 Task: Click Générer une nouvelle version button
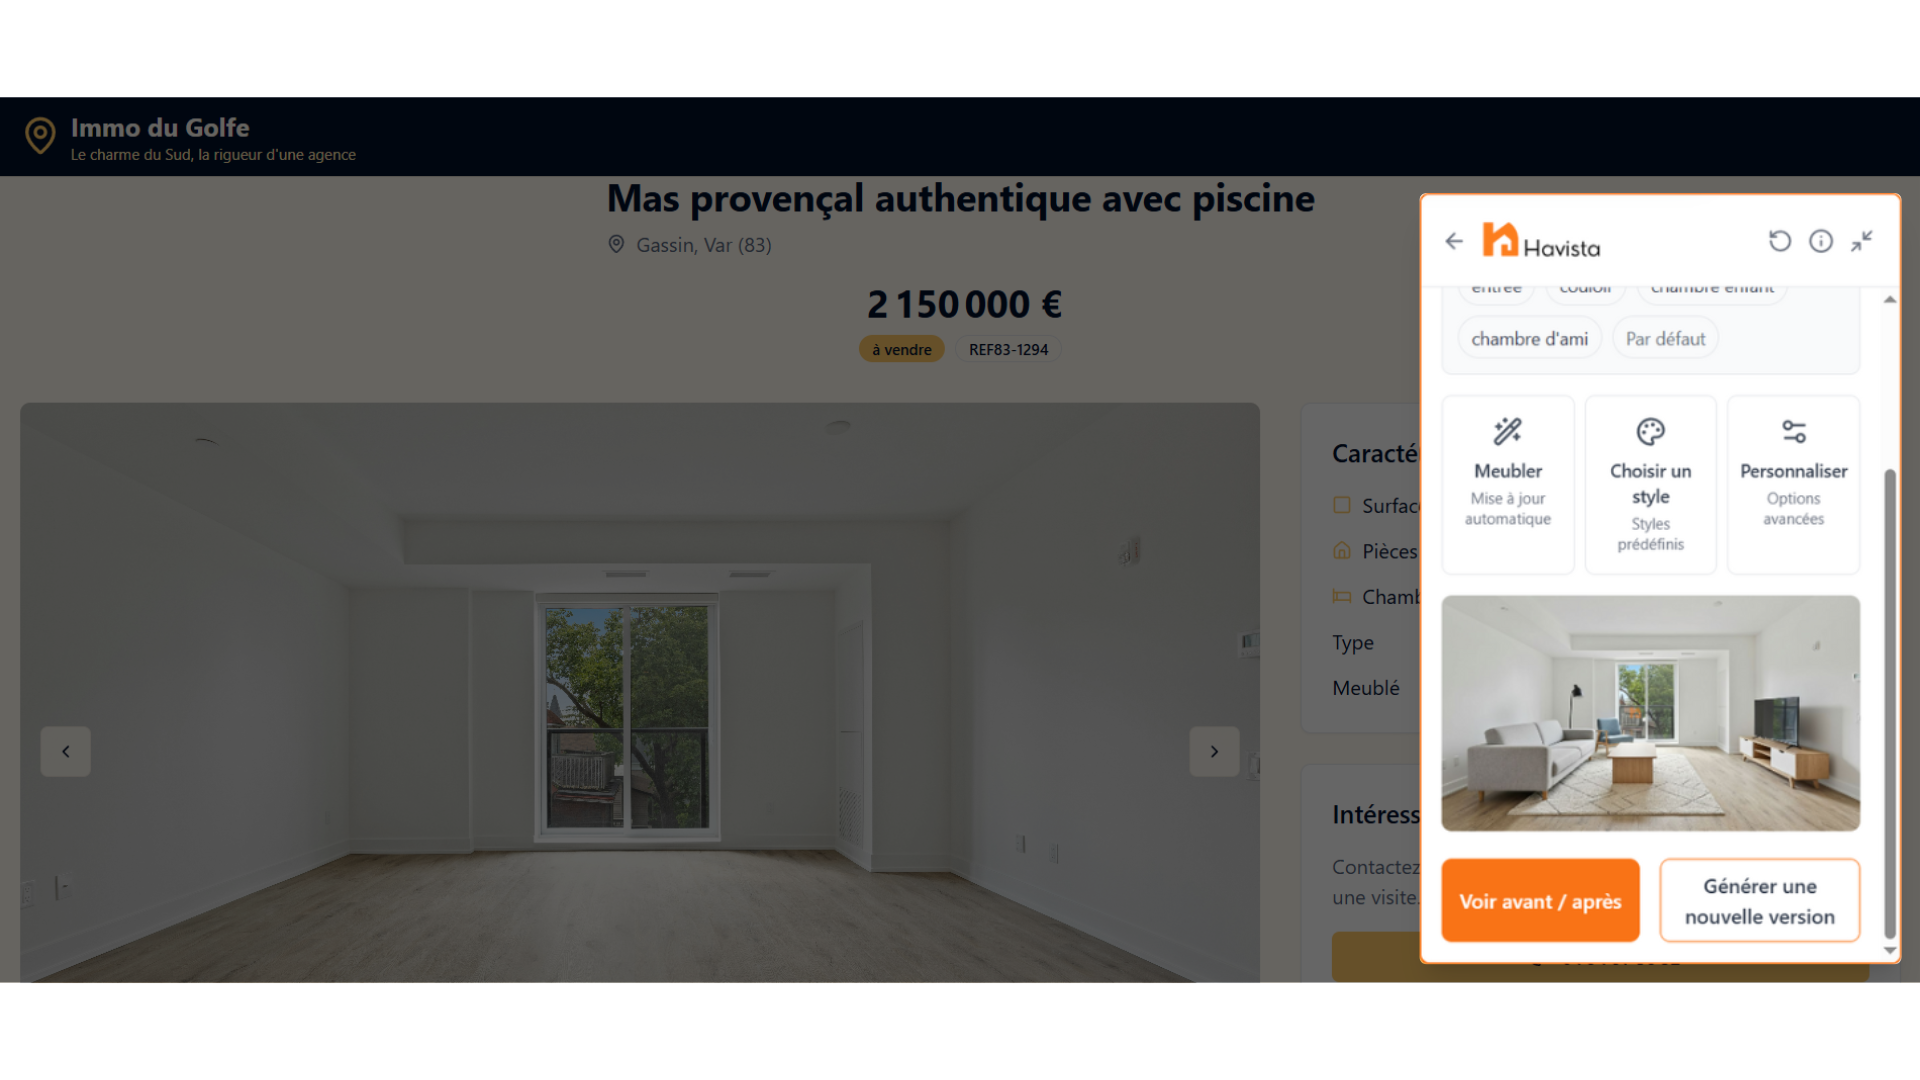pyautogui.click(x=1759, y=901)
